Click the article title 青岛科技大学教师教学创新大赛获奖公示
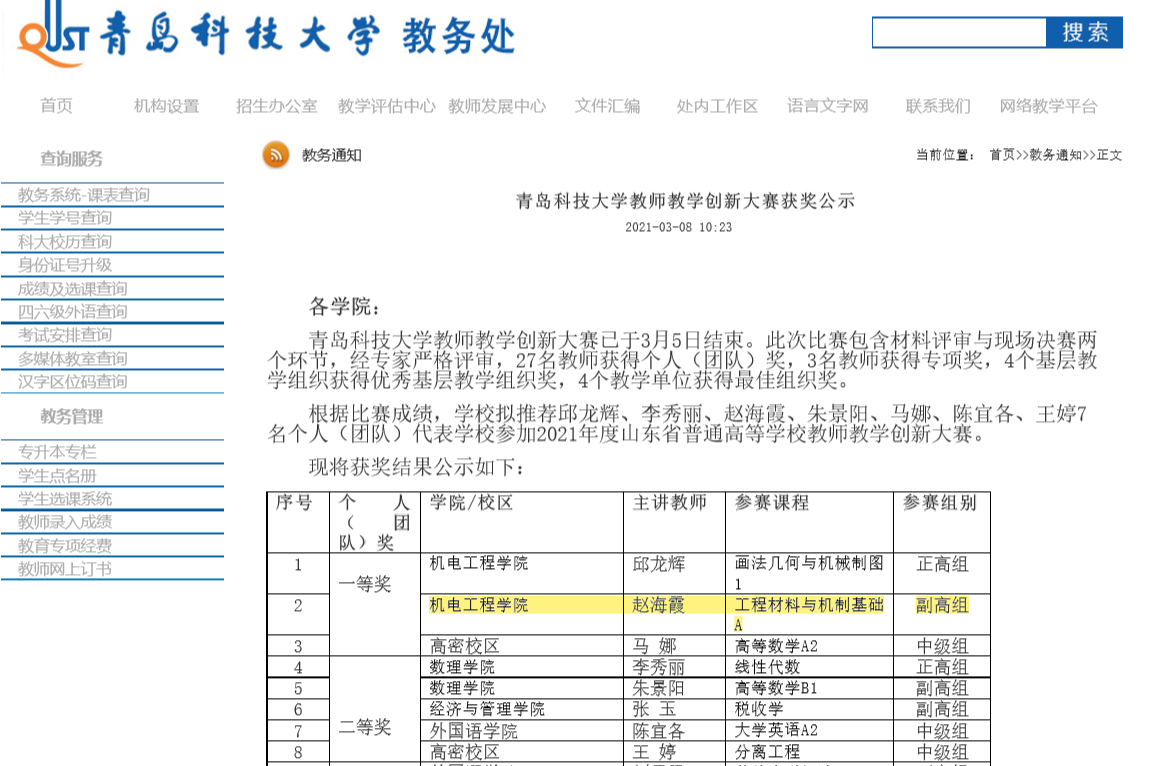Viewport: 1152px width, 766px height. pyautogui.click(x=685, y=200)
